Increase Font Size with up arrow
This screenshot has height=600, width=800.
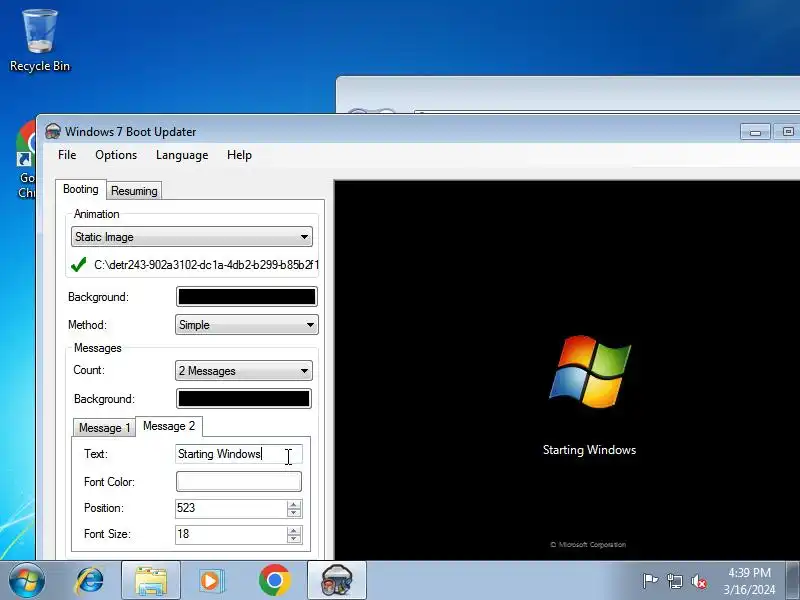294,530
